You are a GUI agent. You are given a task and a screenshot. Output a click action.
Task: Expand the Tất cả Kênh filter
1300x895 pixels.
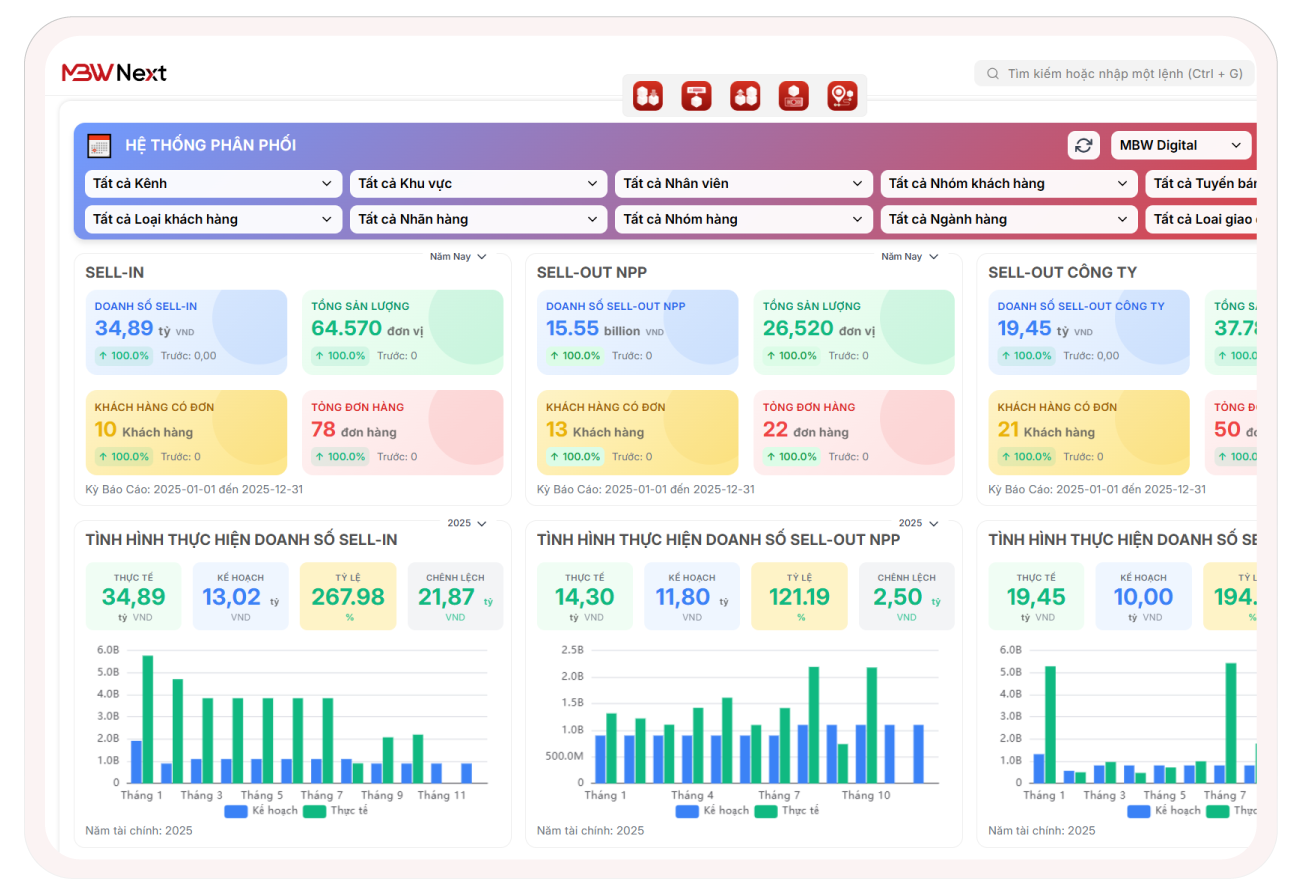[x=212, y=184]
